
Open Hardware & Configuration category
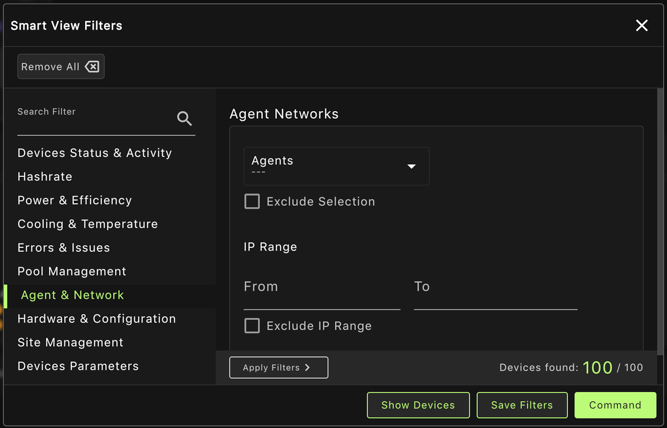(x=96, y=319)
